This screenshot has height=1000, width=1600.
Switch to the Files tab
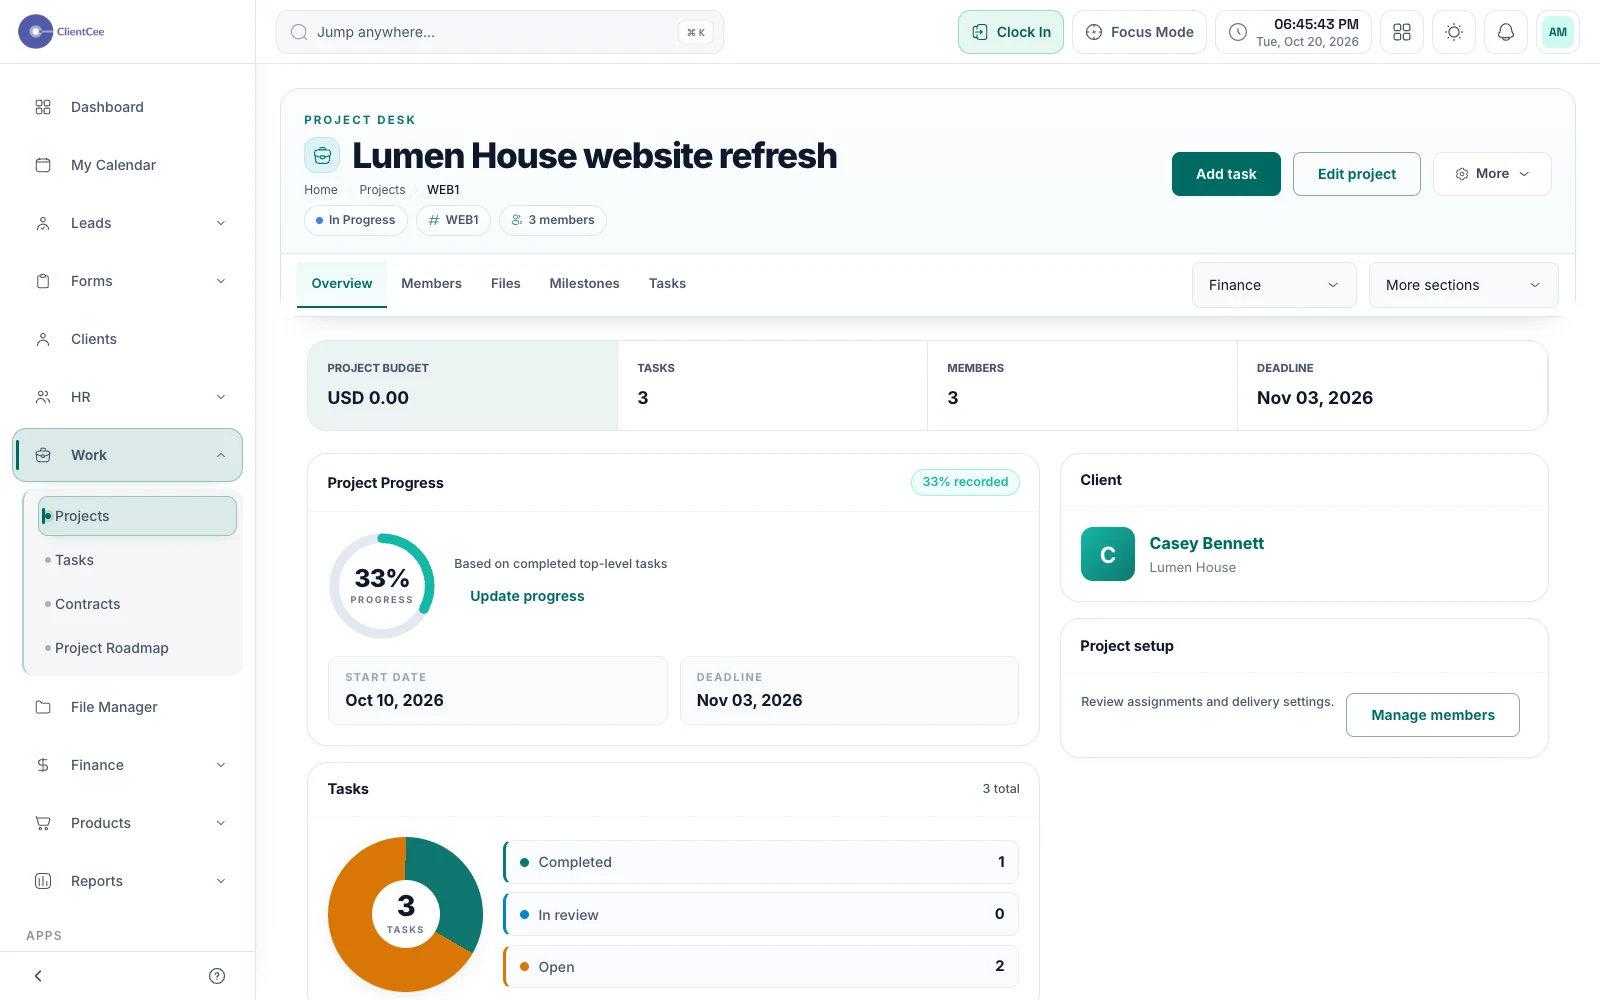coord(506,284)
